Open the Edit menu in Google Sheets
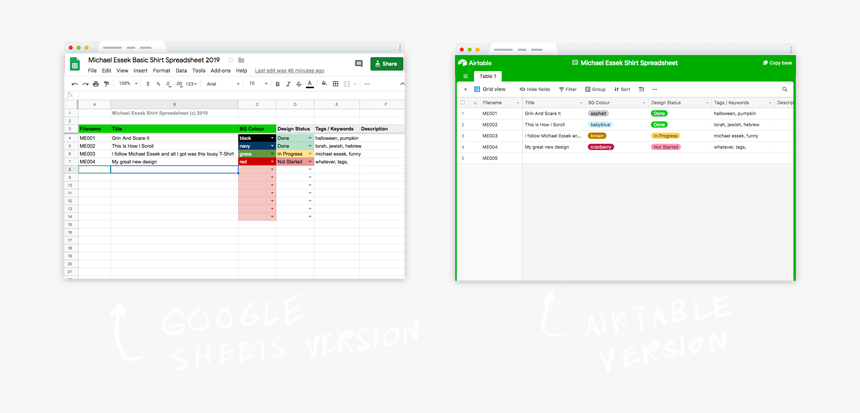Viewport: 860px width, 413px height. [x=106, y=71]
